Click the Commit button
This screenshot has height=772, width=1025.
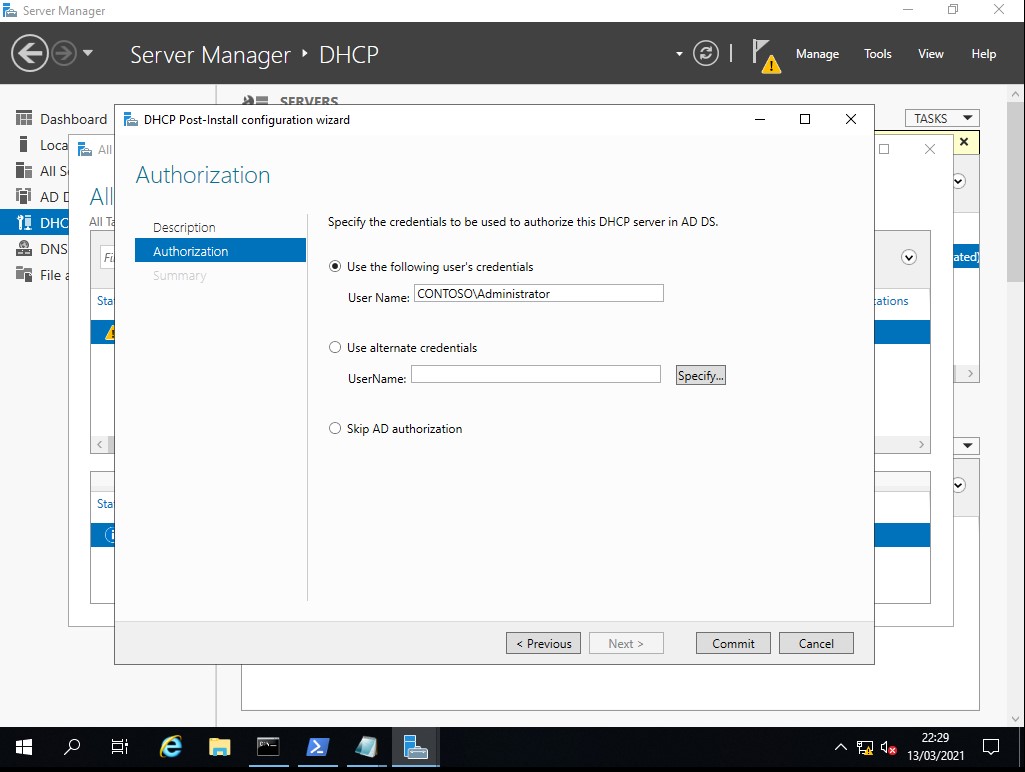coord(733,643)
